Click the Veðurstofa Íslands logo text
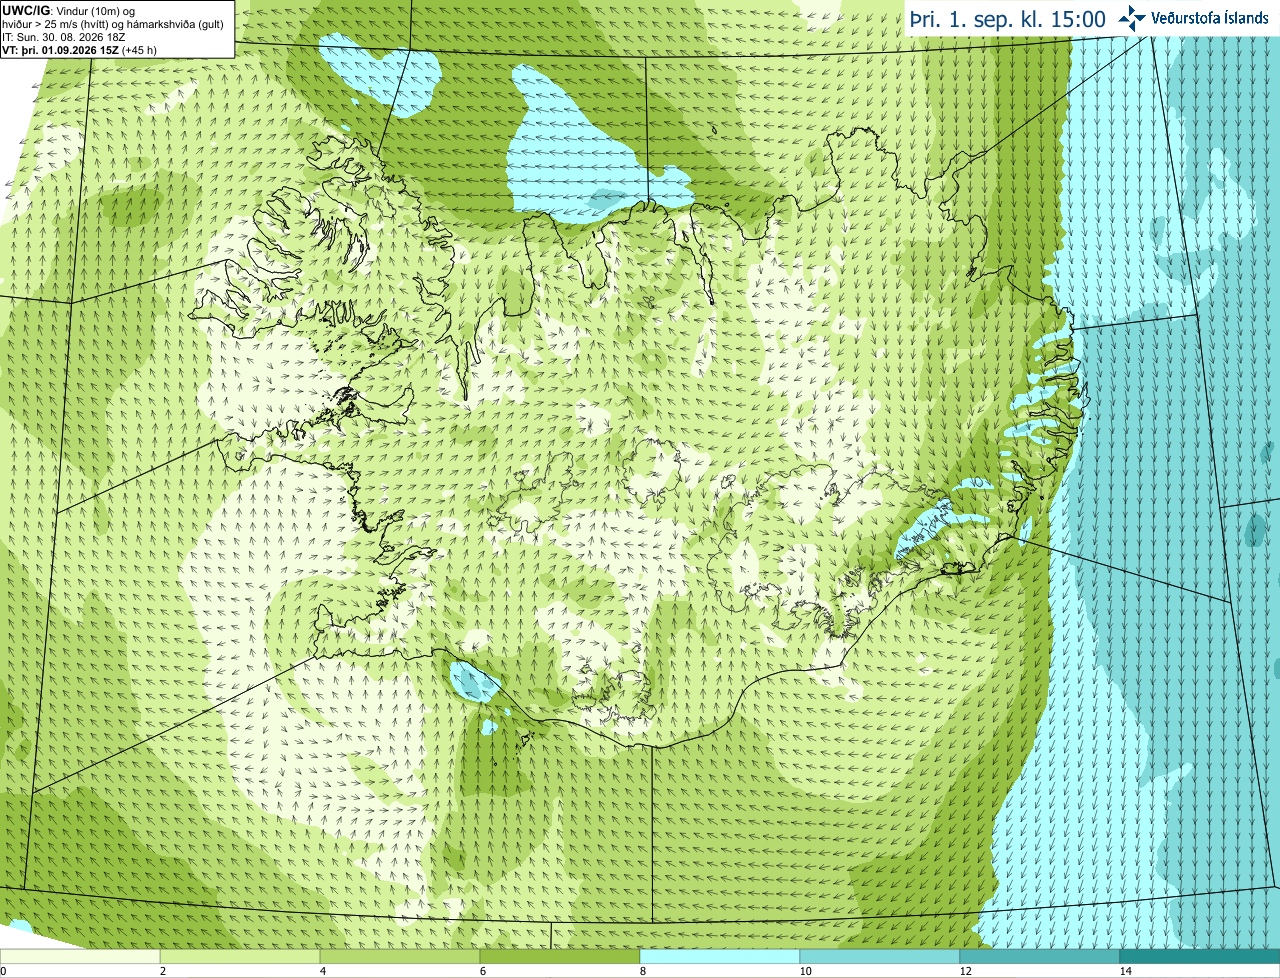 (1210, 18)
